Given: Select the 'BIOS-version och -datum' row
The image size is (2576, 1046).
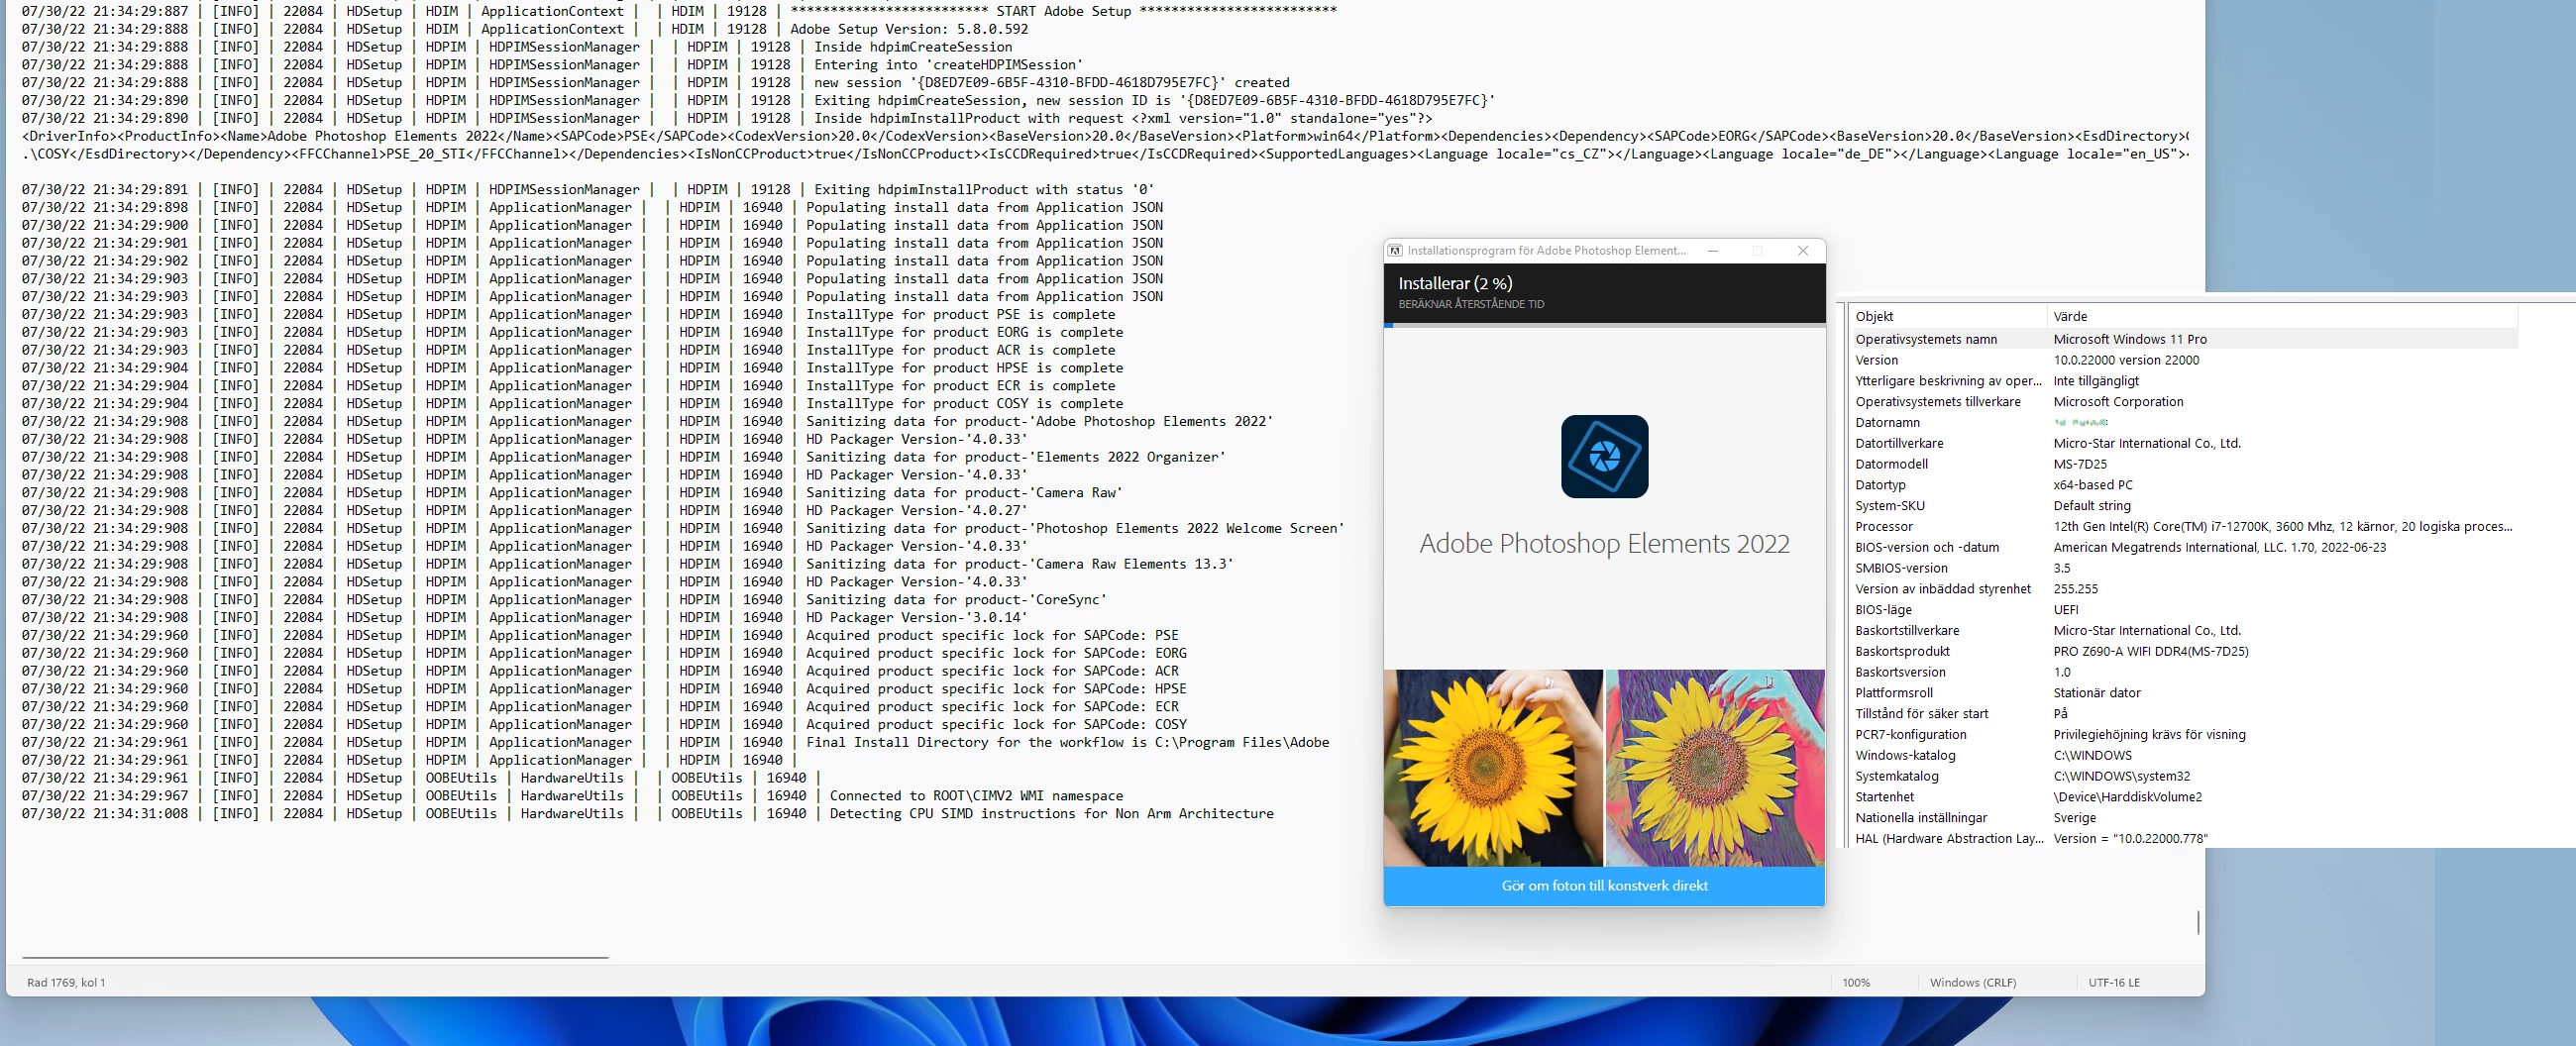Looking at the screenshot, I should click(2183, 547).
